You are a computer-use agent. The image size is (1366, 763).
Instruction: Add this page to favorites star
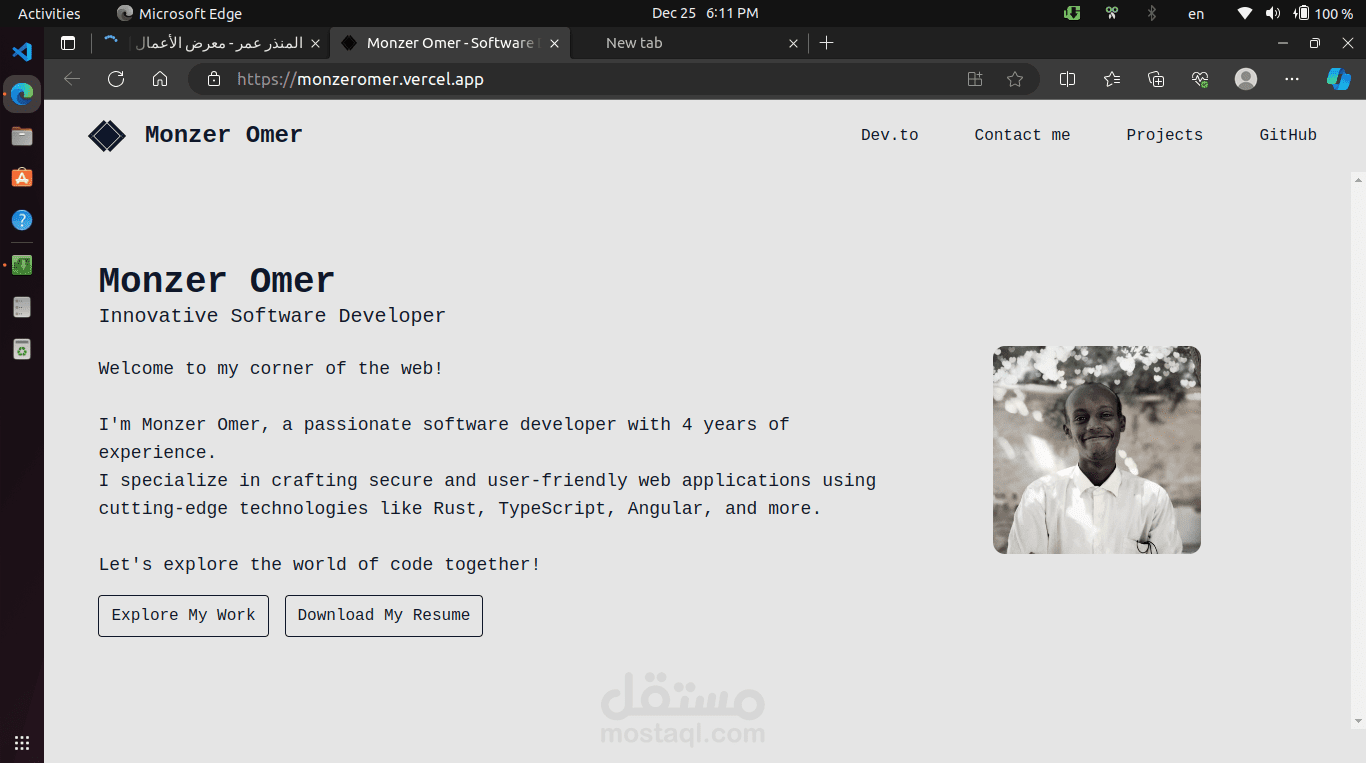click(1015, 79)
